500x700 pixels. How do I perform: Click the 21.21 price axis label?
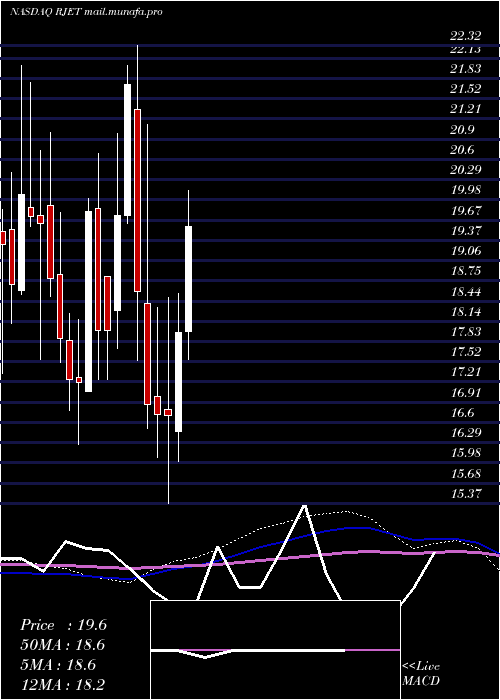[x=465, y=109]
